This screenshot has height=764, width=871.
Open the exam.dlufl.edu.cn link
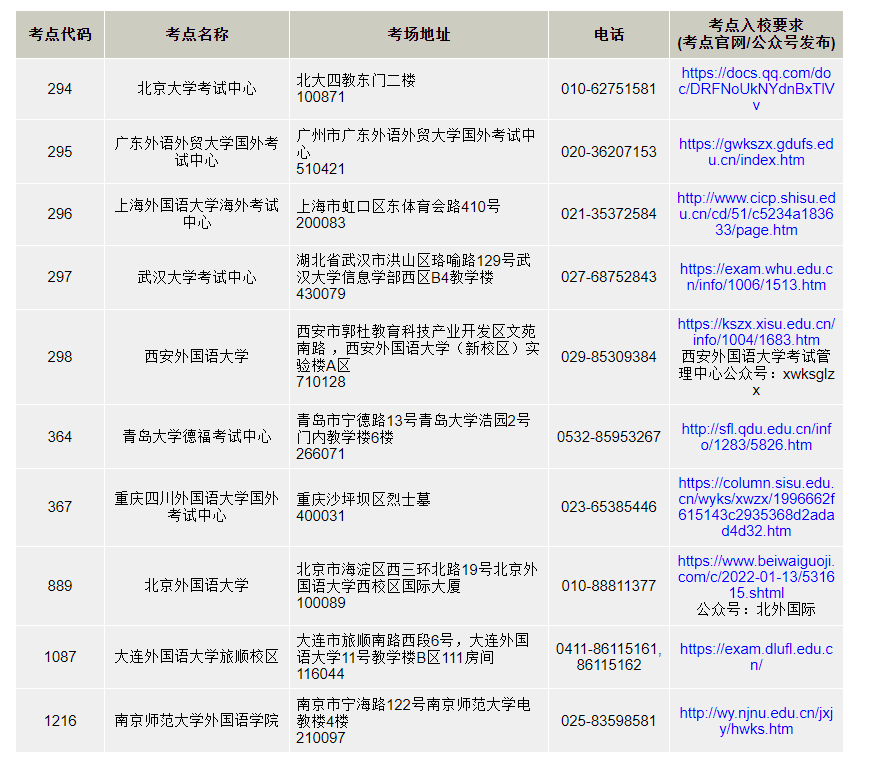click(x=756, y=657)
